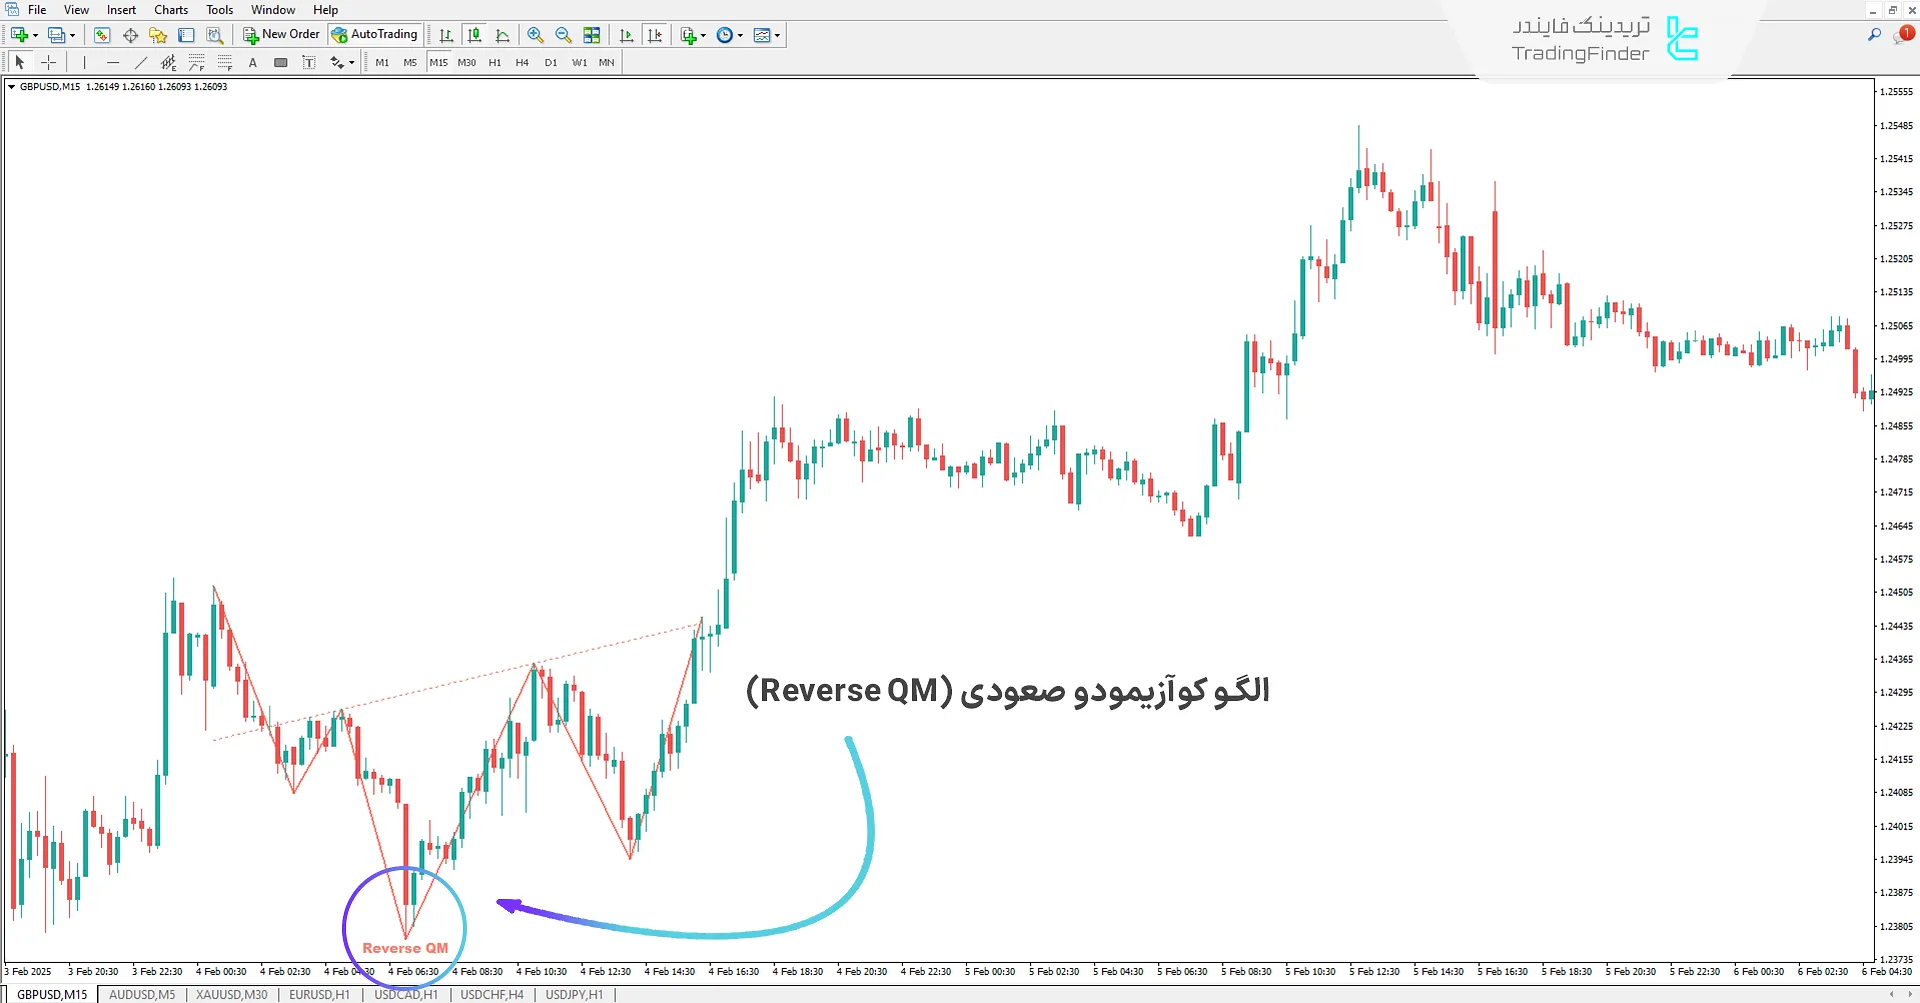Switch to the XAUUSD,M30 chart tab
The image size is (1920, 1003).
pyautogui.click(x=231, y=994)
